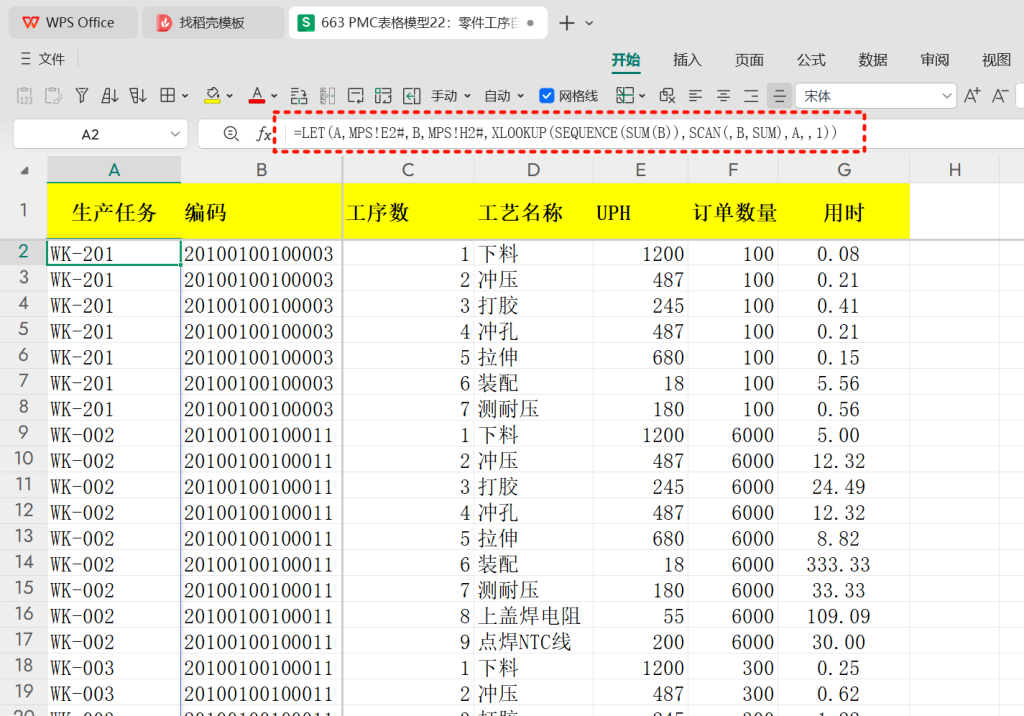Click the indent arrow box icon
The width and height of the screenshot is (1024, 716).
(x=411, y=96)
